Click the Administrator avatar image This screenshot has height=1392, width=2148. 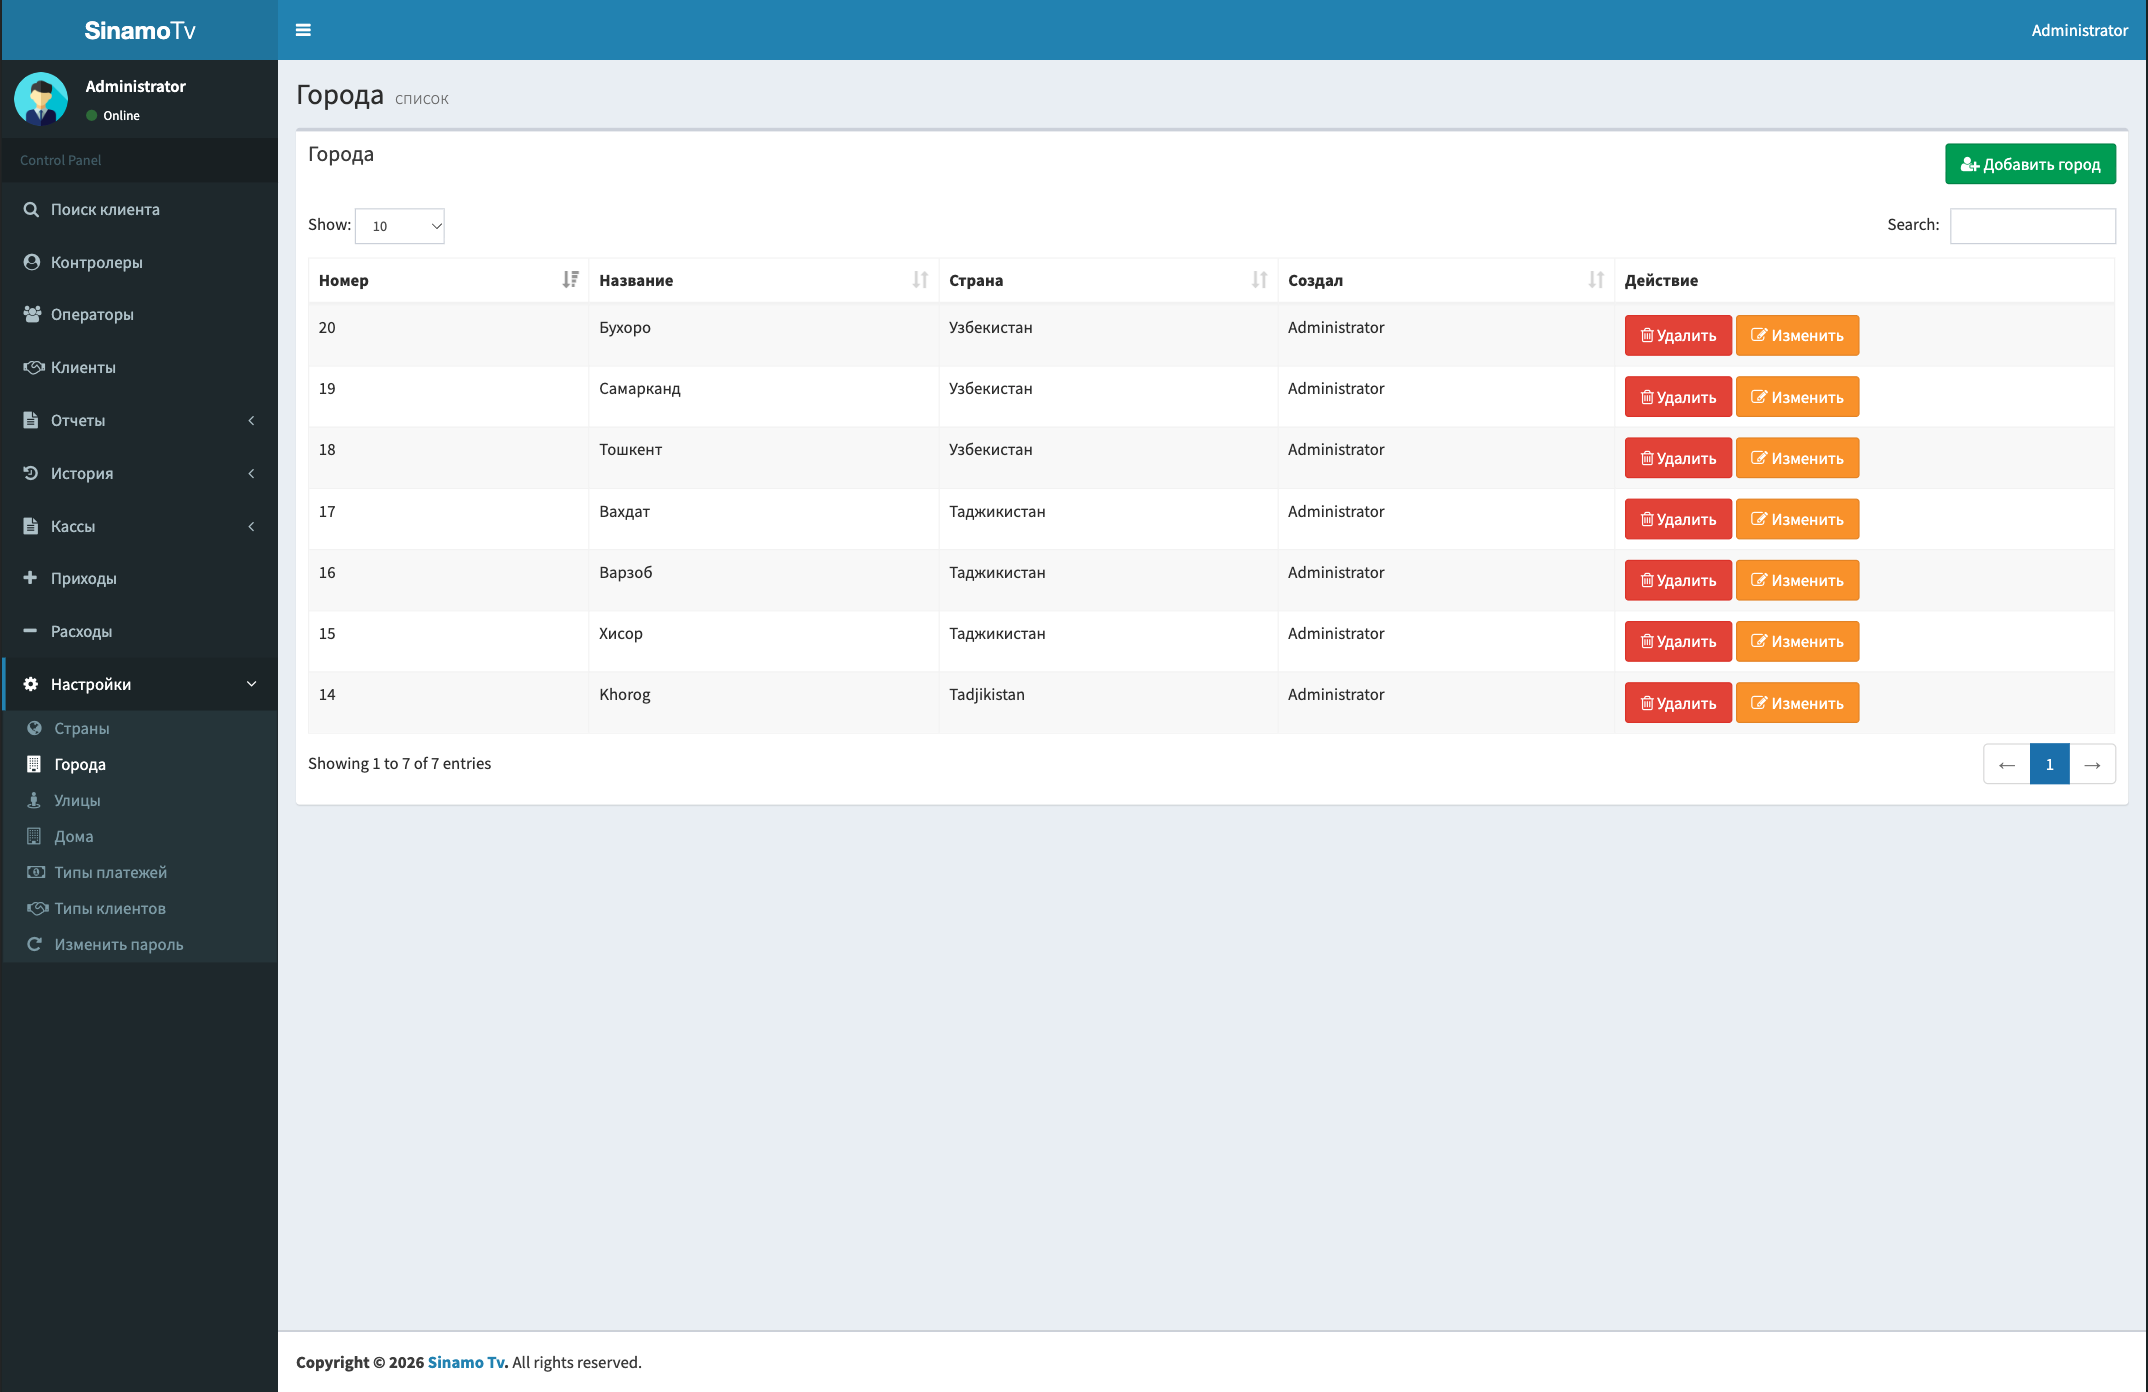[x=41, y=99]
